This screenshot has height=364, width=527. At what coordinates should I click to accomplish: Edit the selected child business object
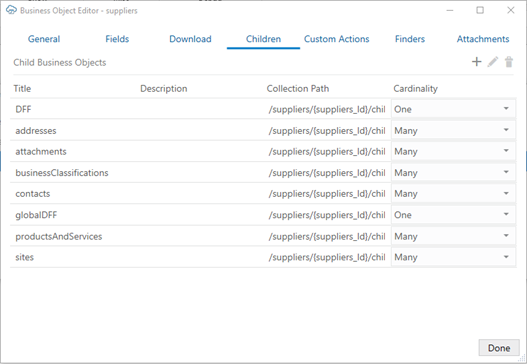(x=493, y=62)
